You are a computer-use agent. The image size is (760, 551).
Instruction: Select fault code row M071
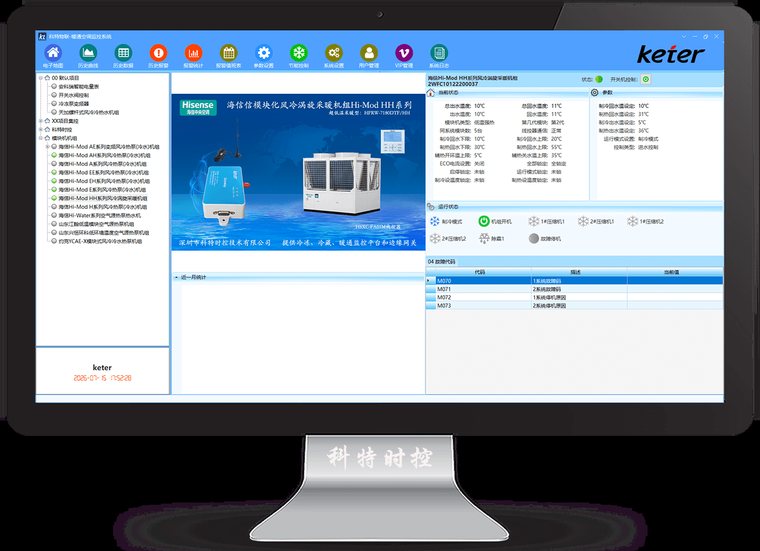[574, 289]
